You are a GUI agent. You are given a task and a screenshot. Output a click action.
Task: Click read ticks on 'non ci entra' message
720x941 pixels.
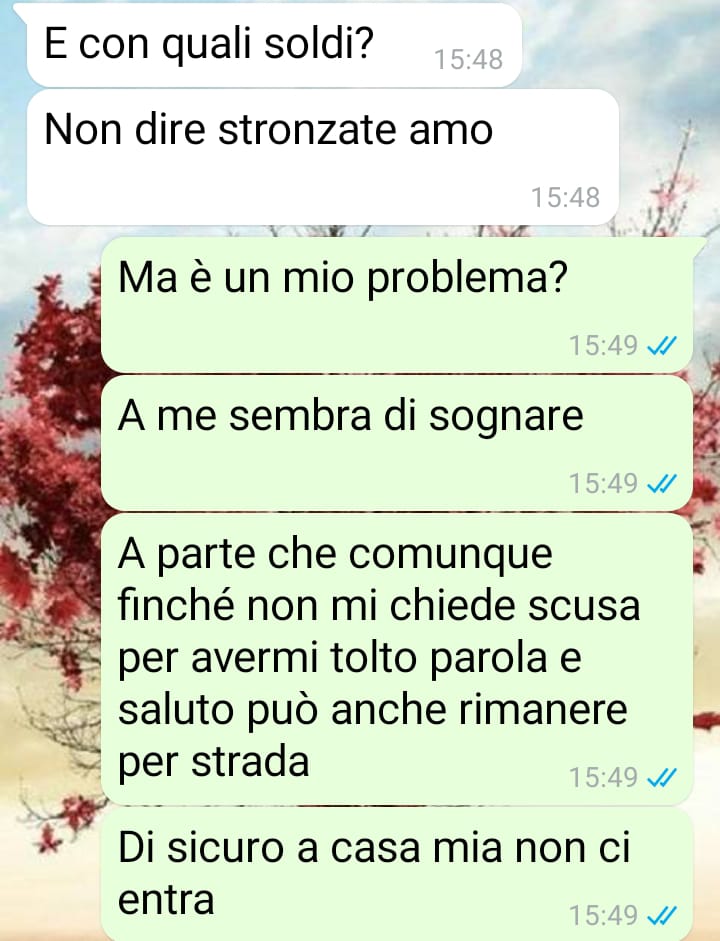662,916
